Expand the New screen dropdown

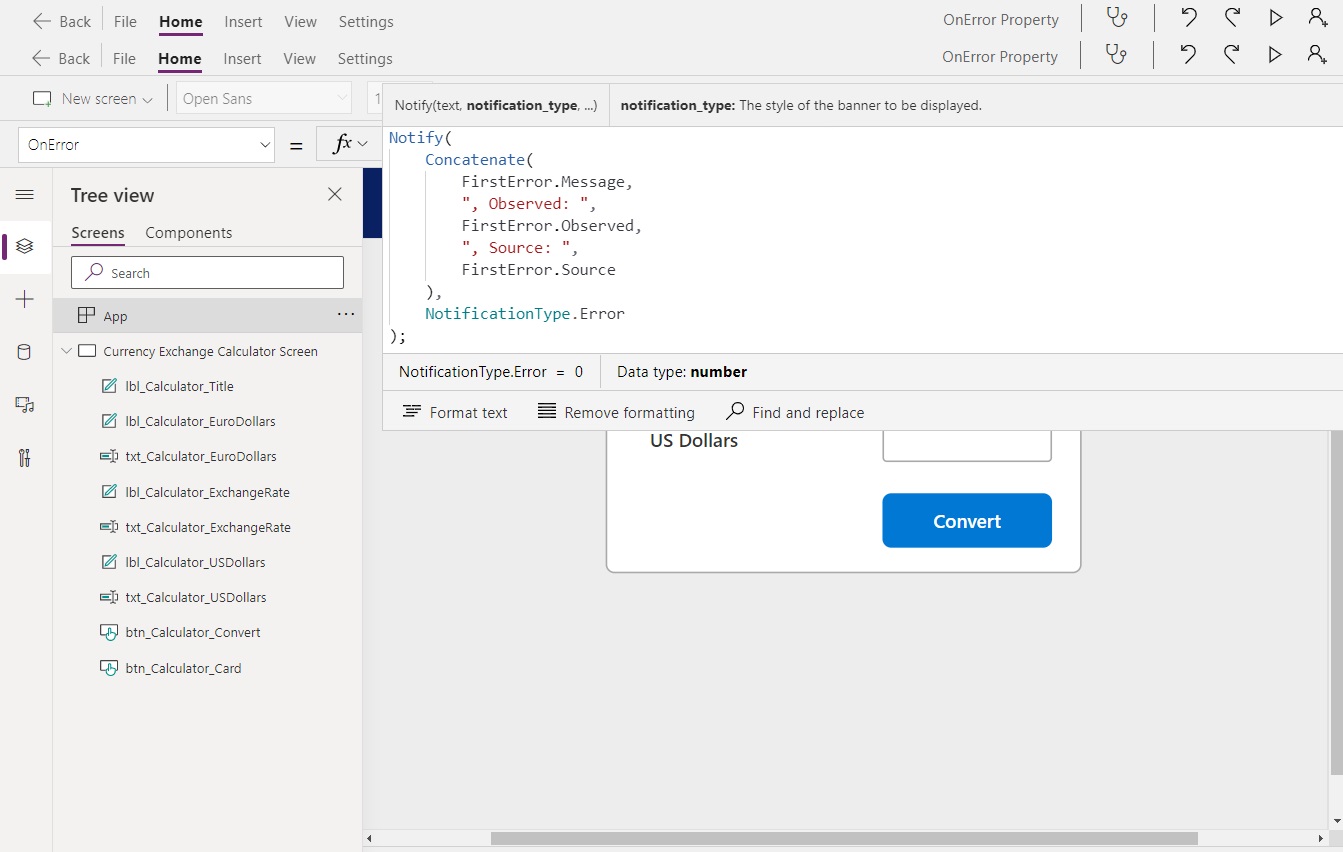click(148, 98)
